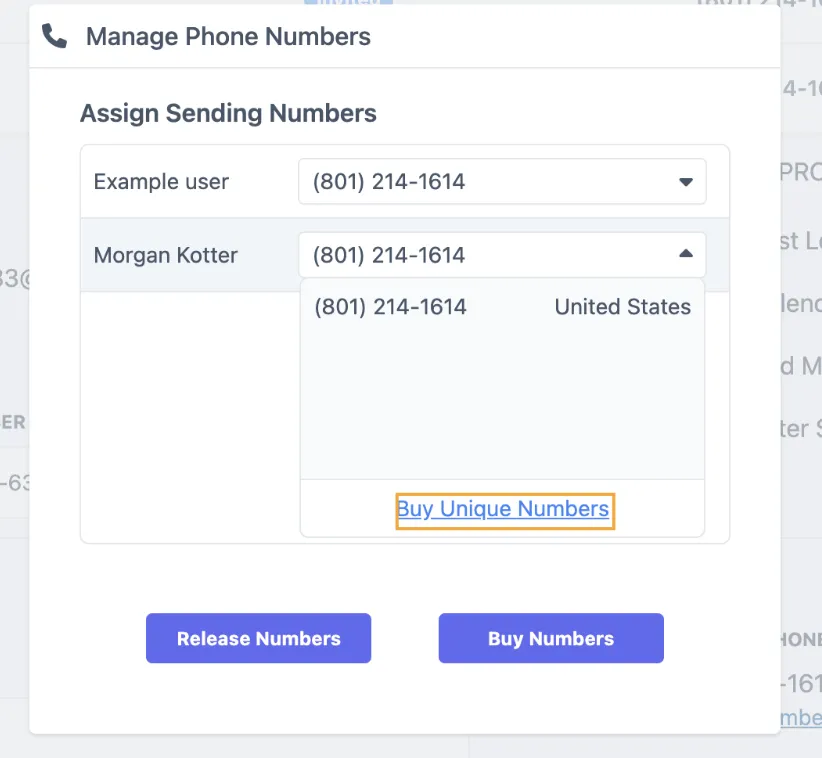Click the up chevron on Morgan Kotter's selector
The image size is (822, 758).
(x=686, y=254)
